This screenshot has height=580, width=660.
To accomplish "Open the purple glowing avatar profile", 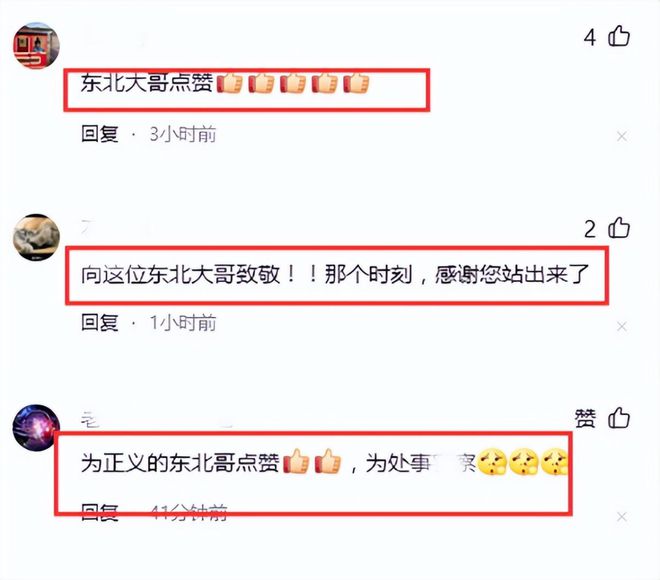I will point(37,428).
